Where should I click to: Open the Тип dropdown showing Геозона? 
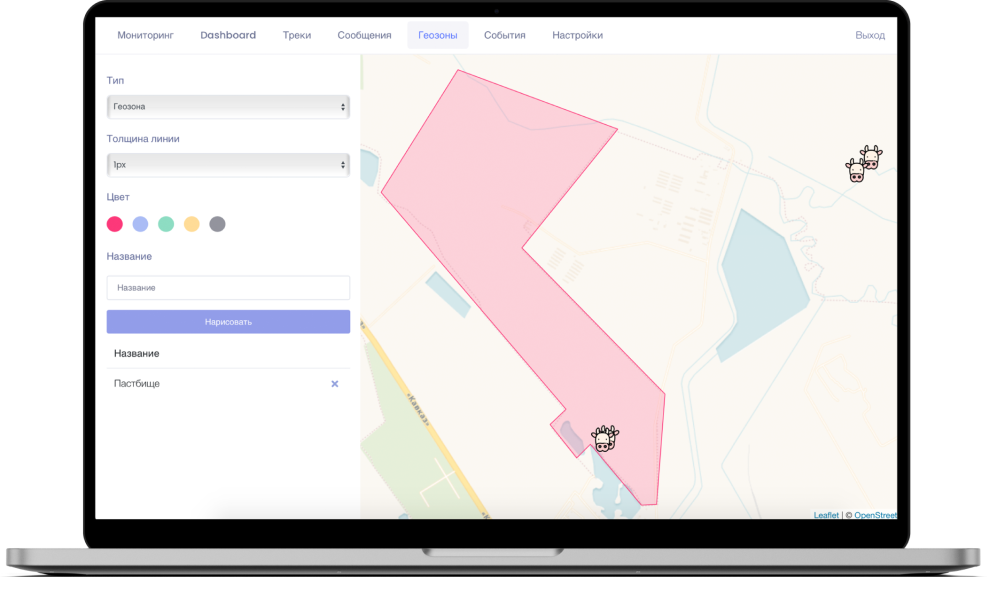(x=228, y=106)
